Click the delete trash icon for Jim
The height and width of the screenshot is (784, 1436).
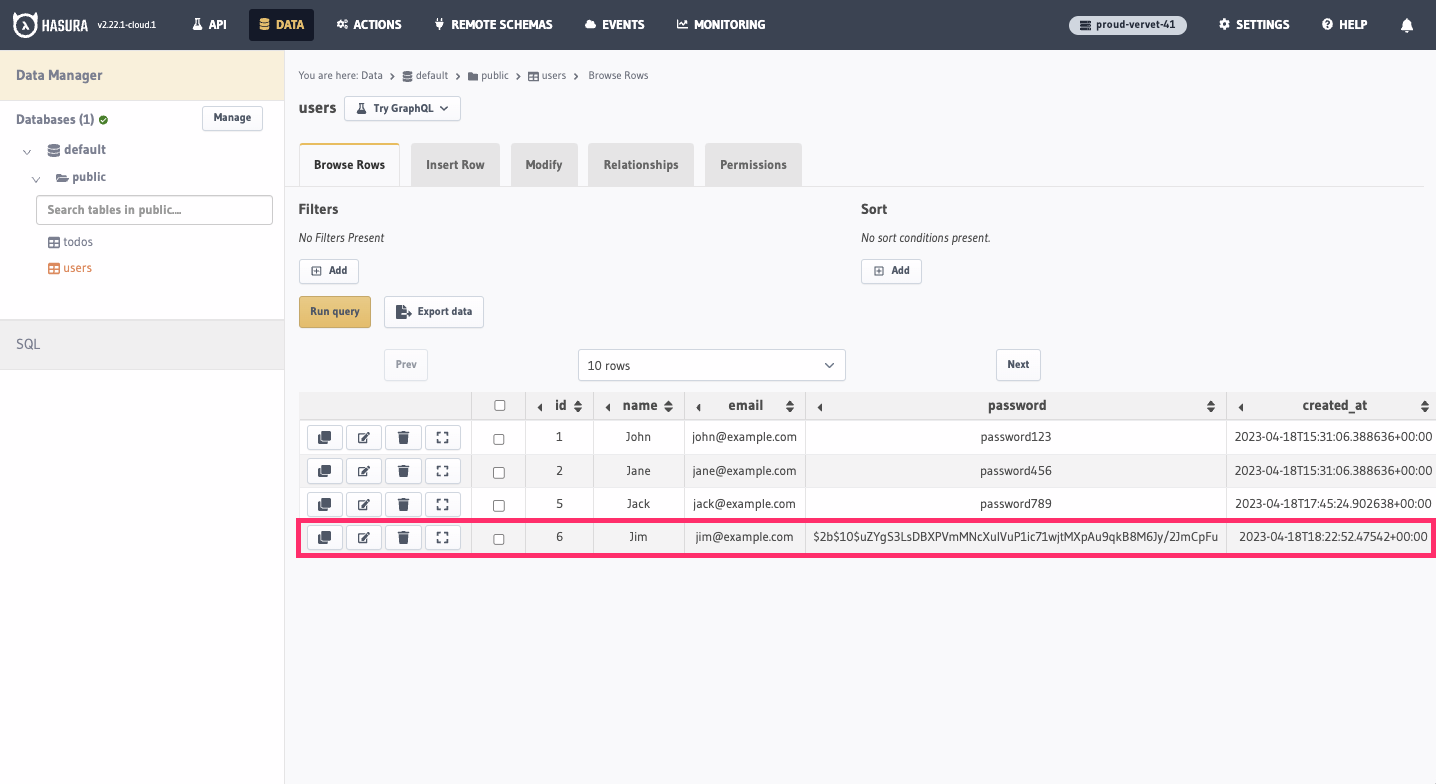(x=403, y=538)
